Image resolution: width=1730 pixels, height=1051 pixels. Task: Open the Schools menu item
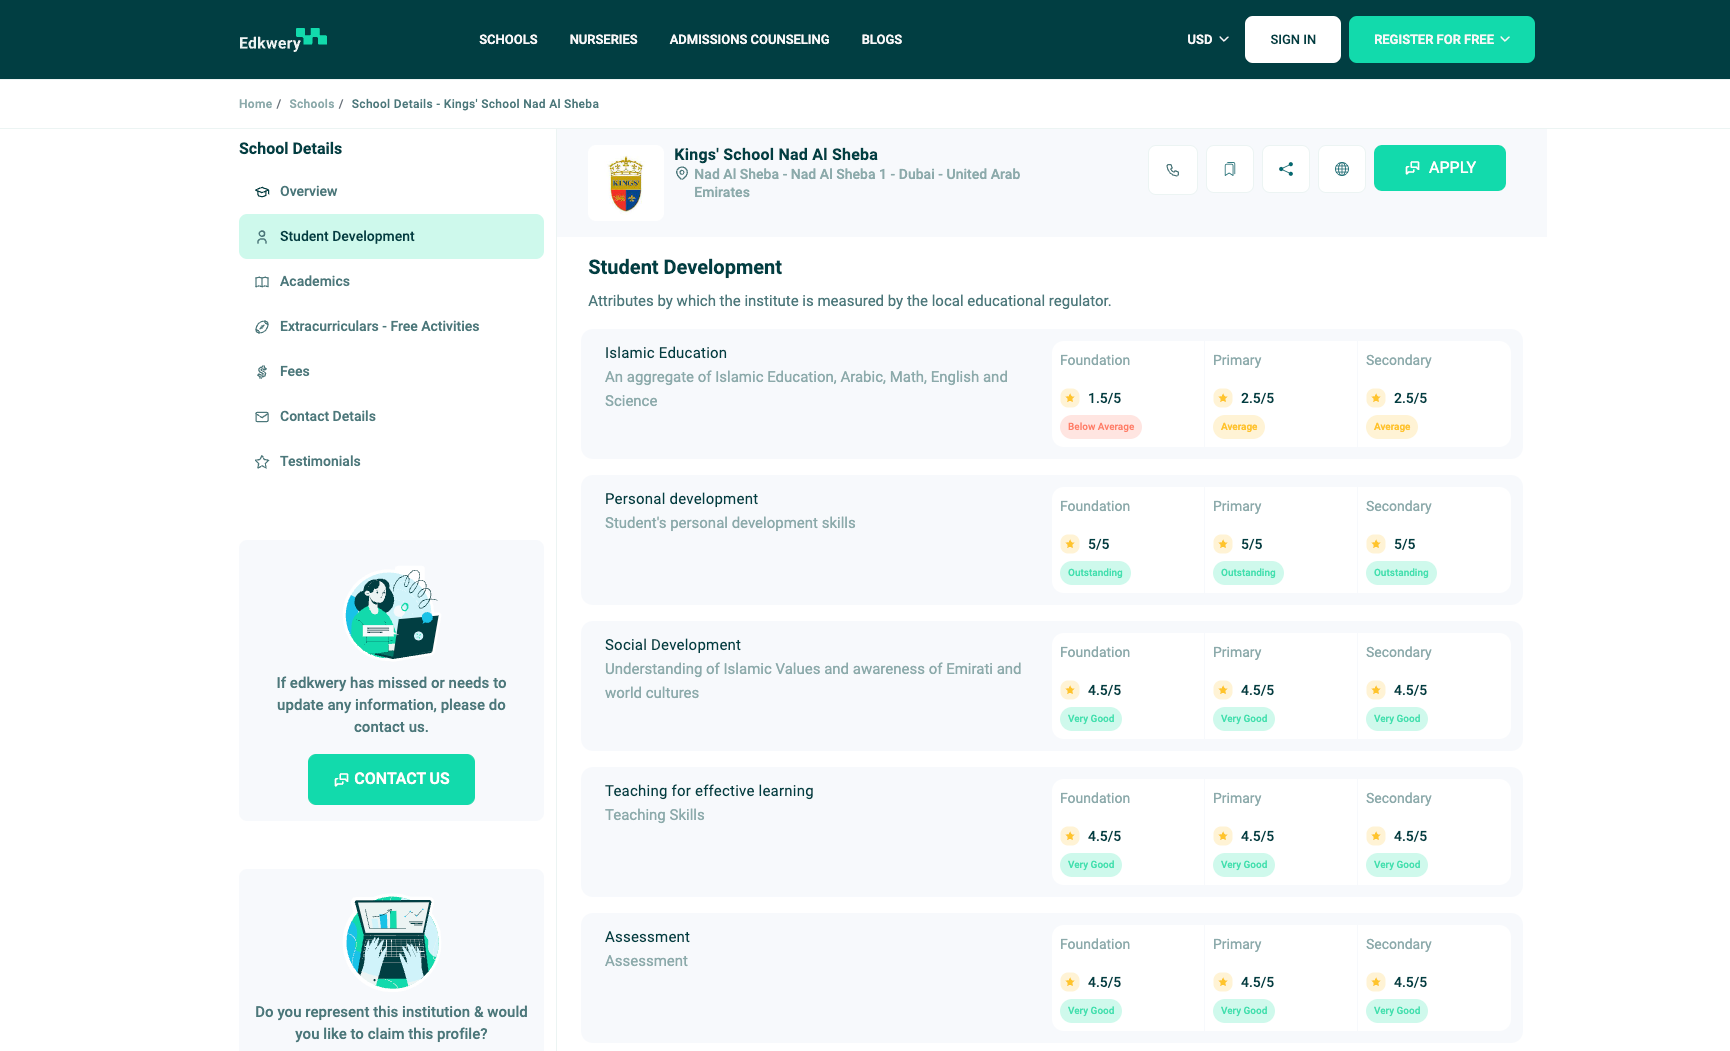[x=508, y=40]
